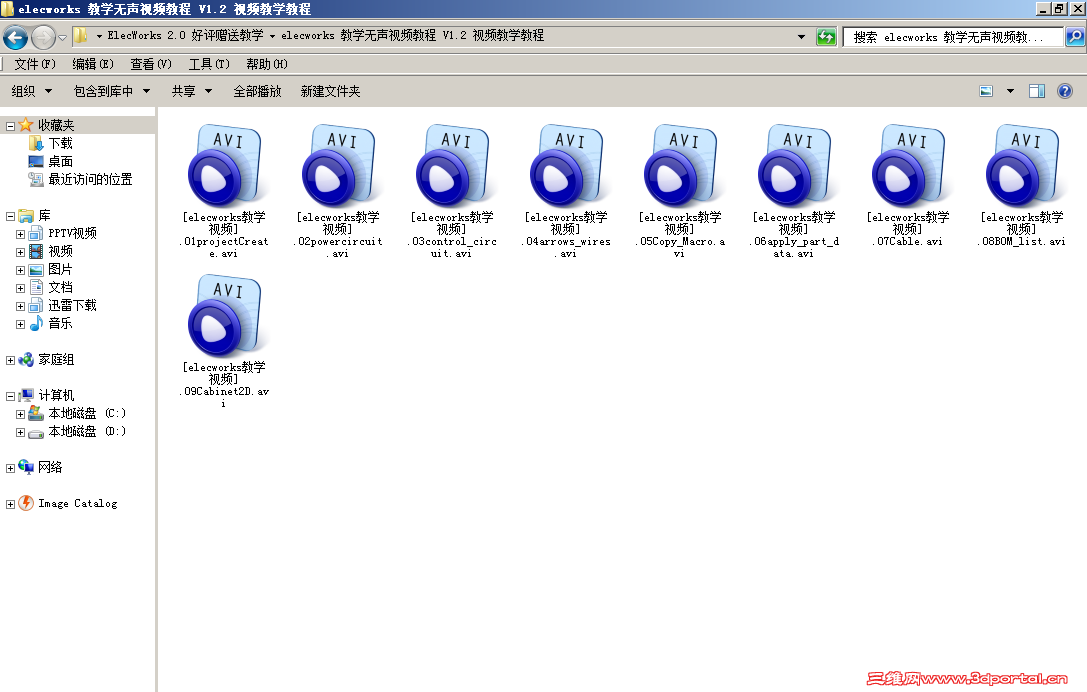Pick the 06apply_part_data.avi file icon
Viewport: 1087px width, 692px height.
coord(794,166)
